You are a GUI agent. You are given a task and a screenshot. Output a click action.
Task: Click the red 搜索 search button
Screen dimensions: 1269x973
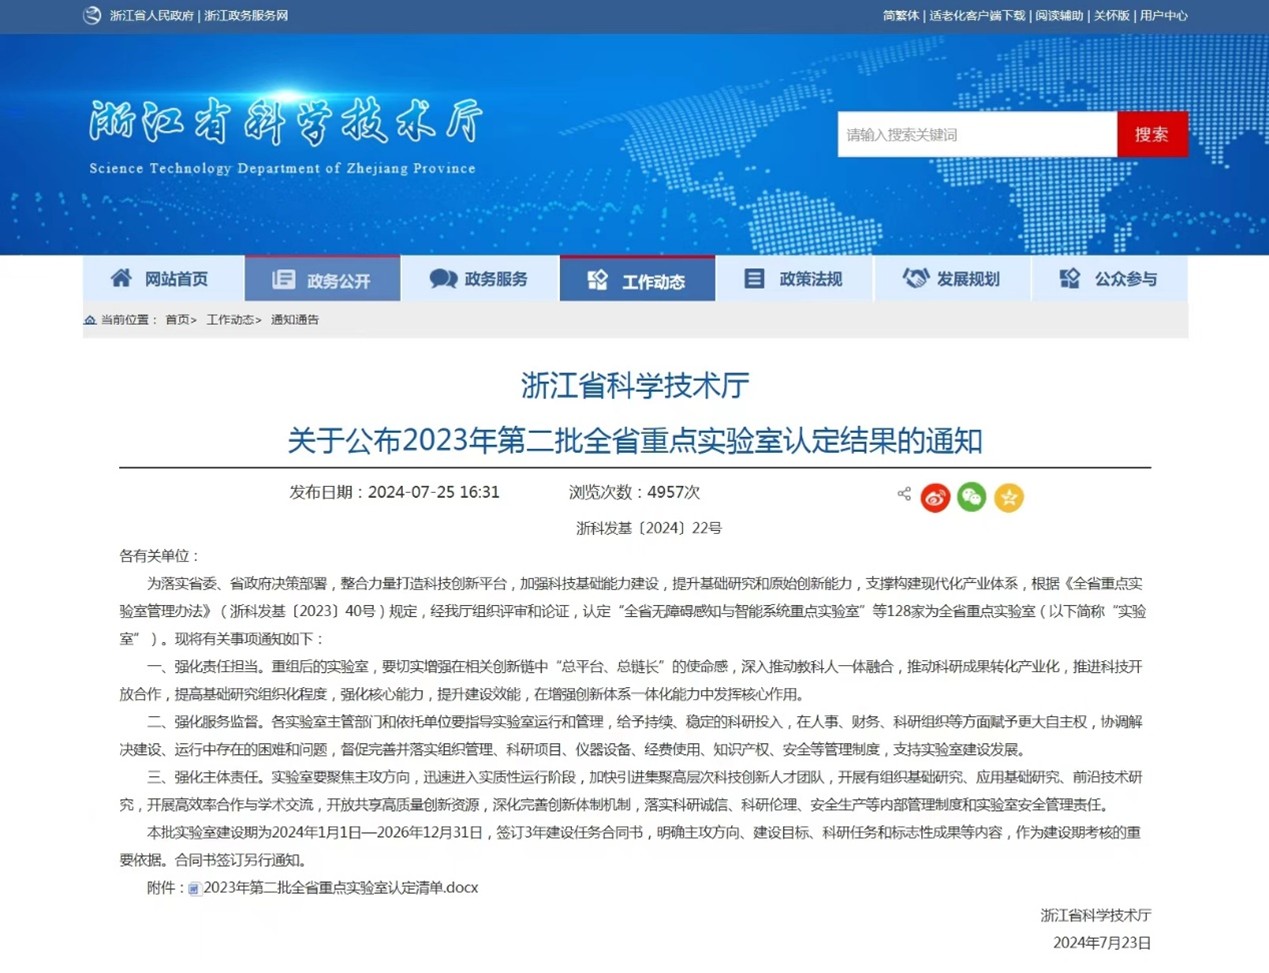[1152, 134]
